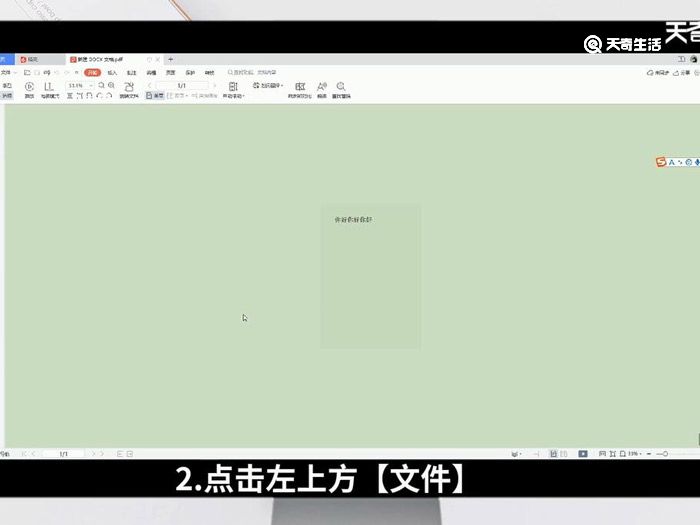The width and height of the screenshot is (700, 525).
Task: Add a new tab with the plus button
Action: pyautogui.click(x=171, y=59)
